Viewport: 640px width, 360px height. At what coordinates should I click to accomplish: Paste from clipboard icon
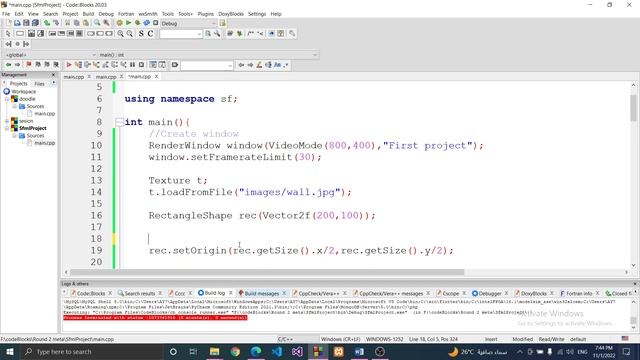pyautogui.click(x=86, y=23)
